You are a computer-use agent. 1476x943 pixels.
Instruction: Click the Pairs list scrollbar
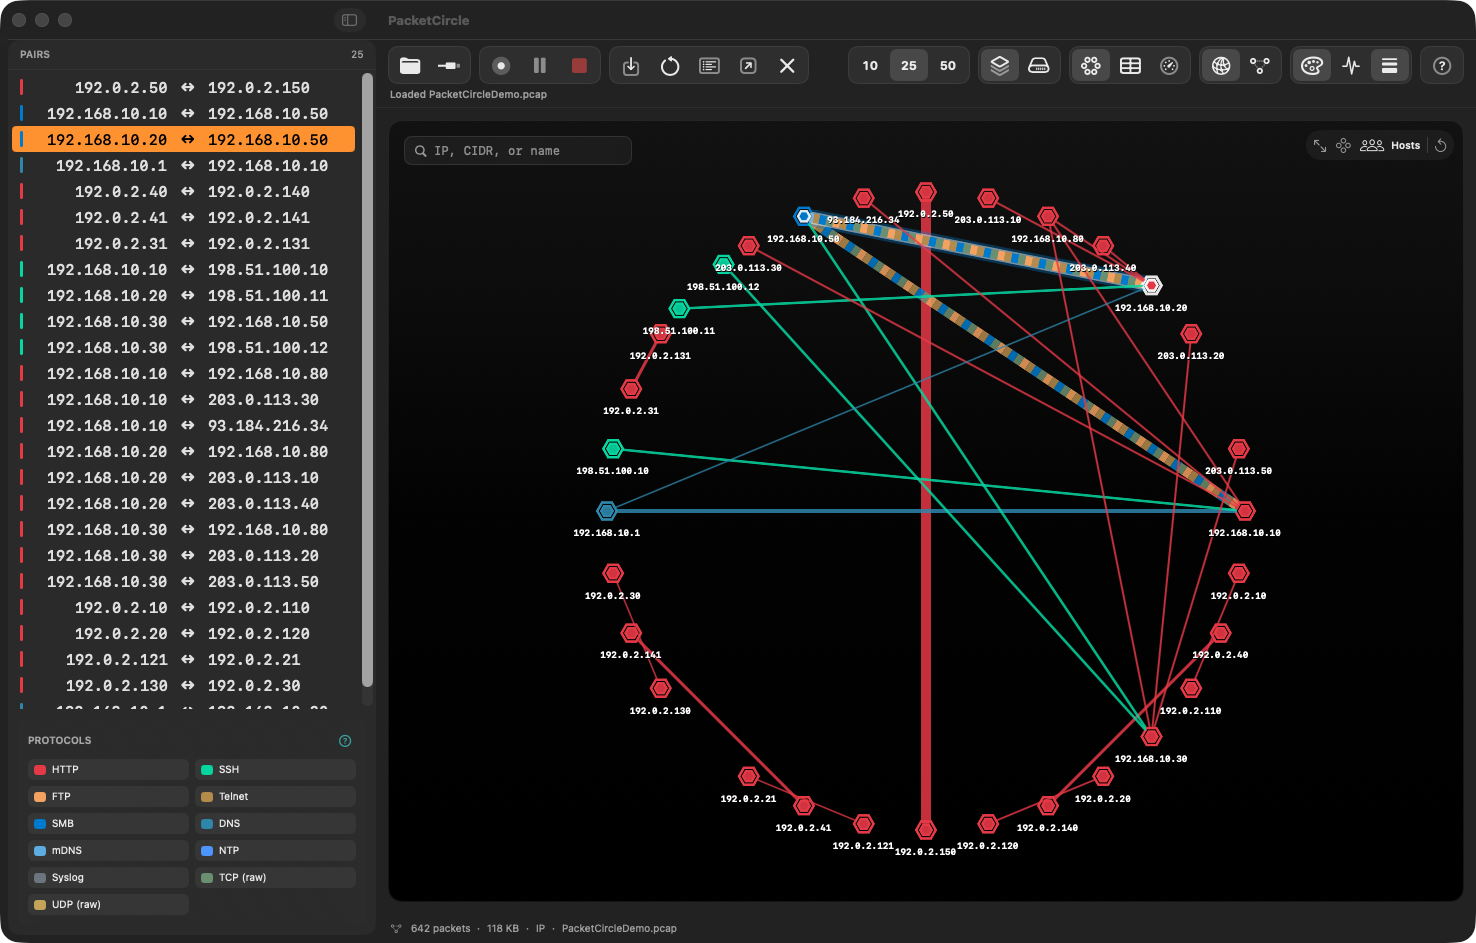click(x=367, y=380)
